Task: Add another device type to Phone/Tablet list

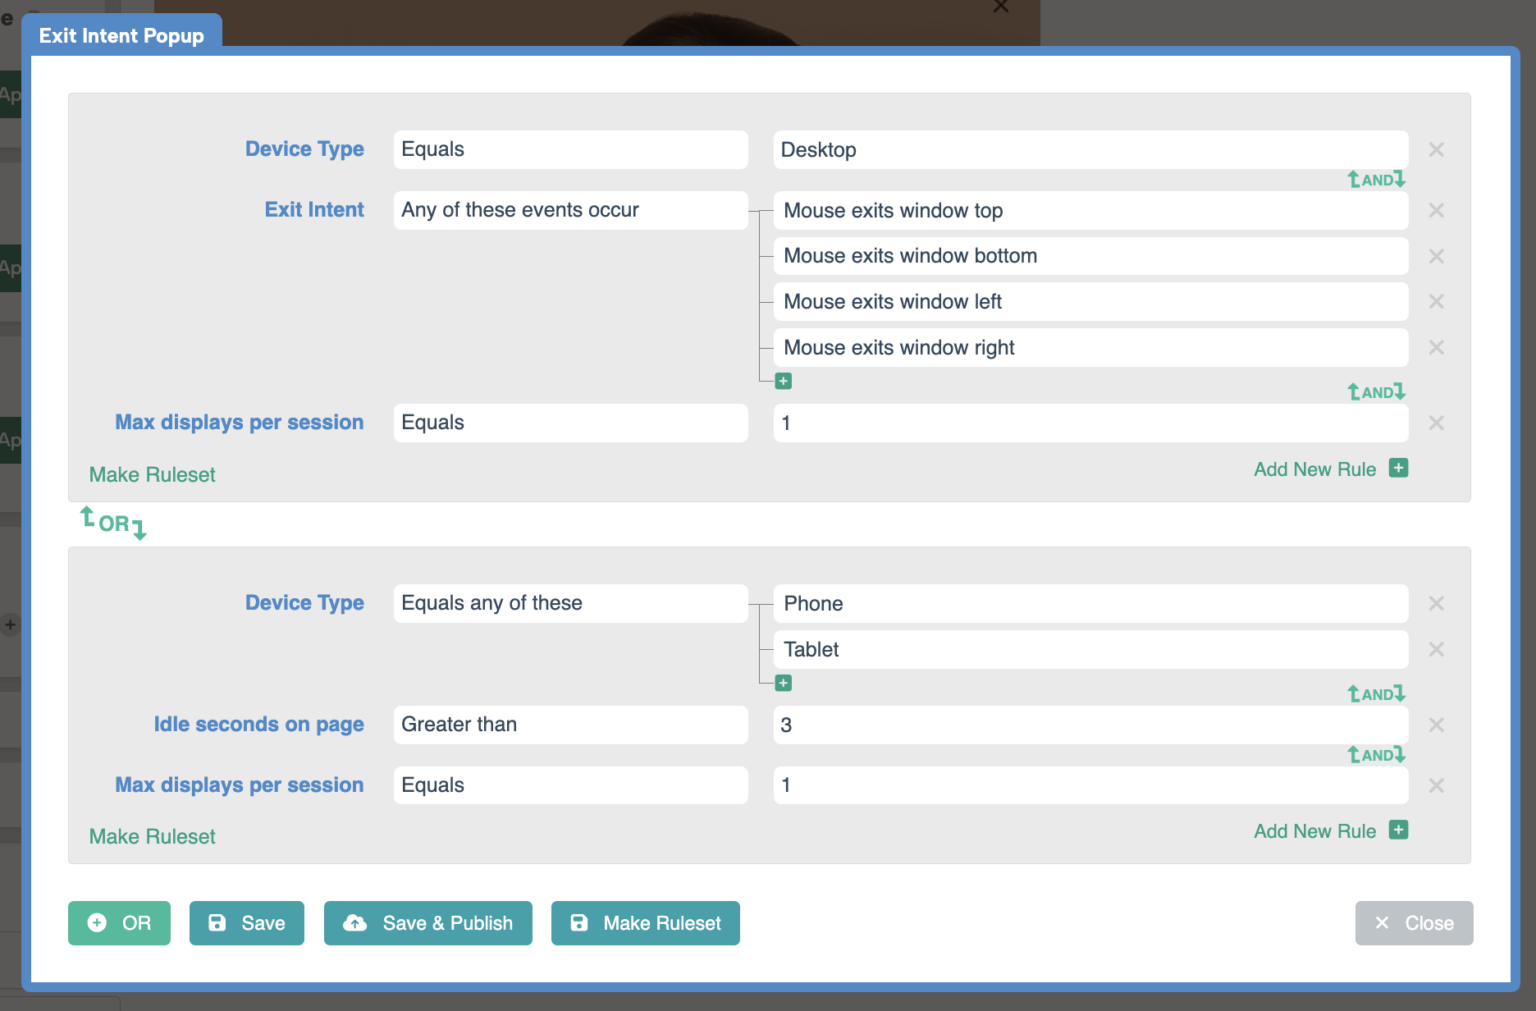Action: 783,683
